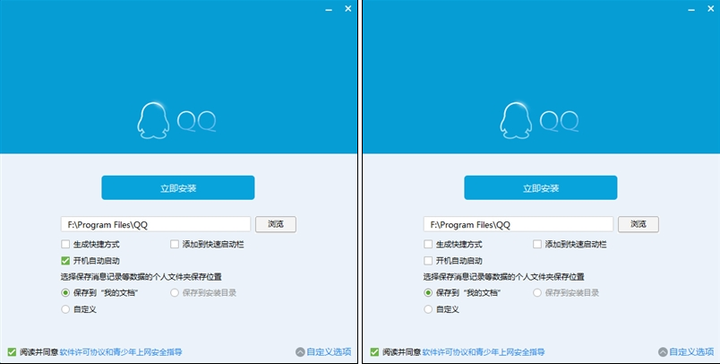Click 立即安装 in the right installer window
Screen dimensions: 720x364
point(540,188)
